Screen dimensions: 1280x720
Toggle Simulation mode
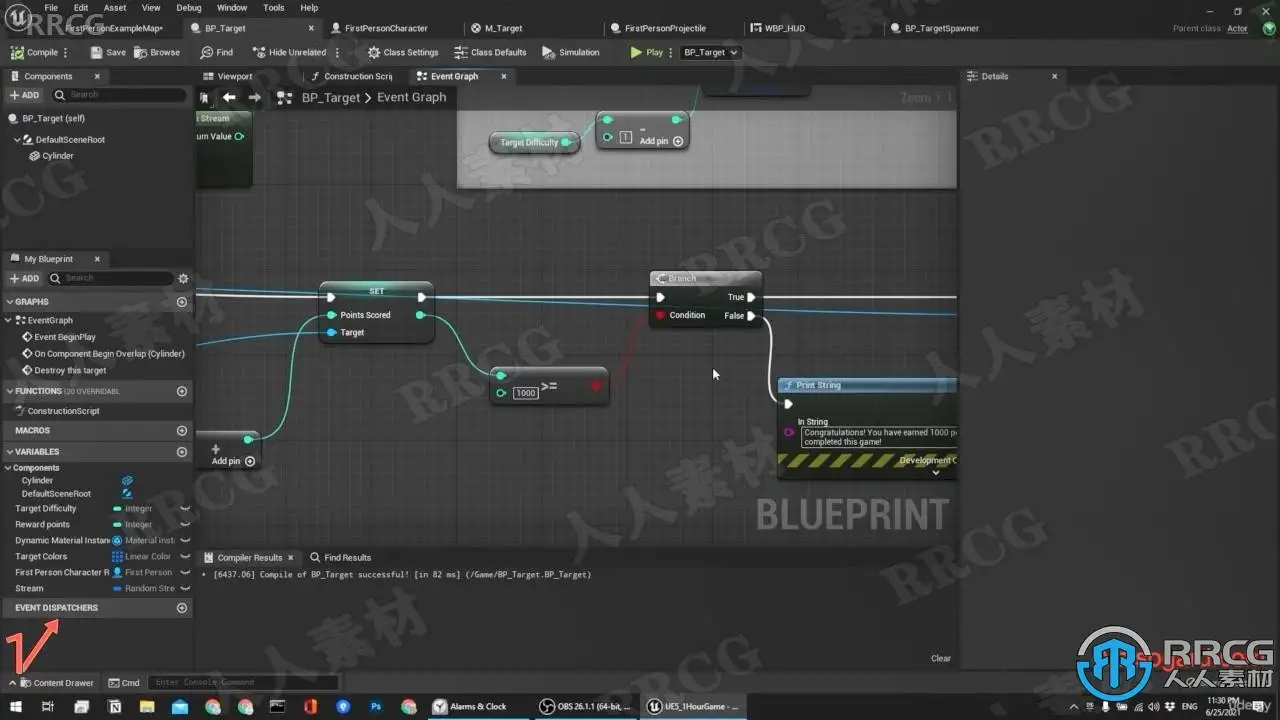click(x=571, y=52)
